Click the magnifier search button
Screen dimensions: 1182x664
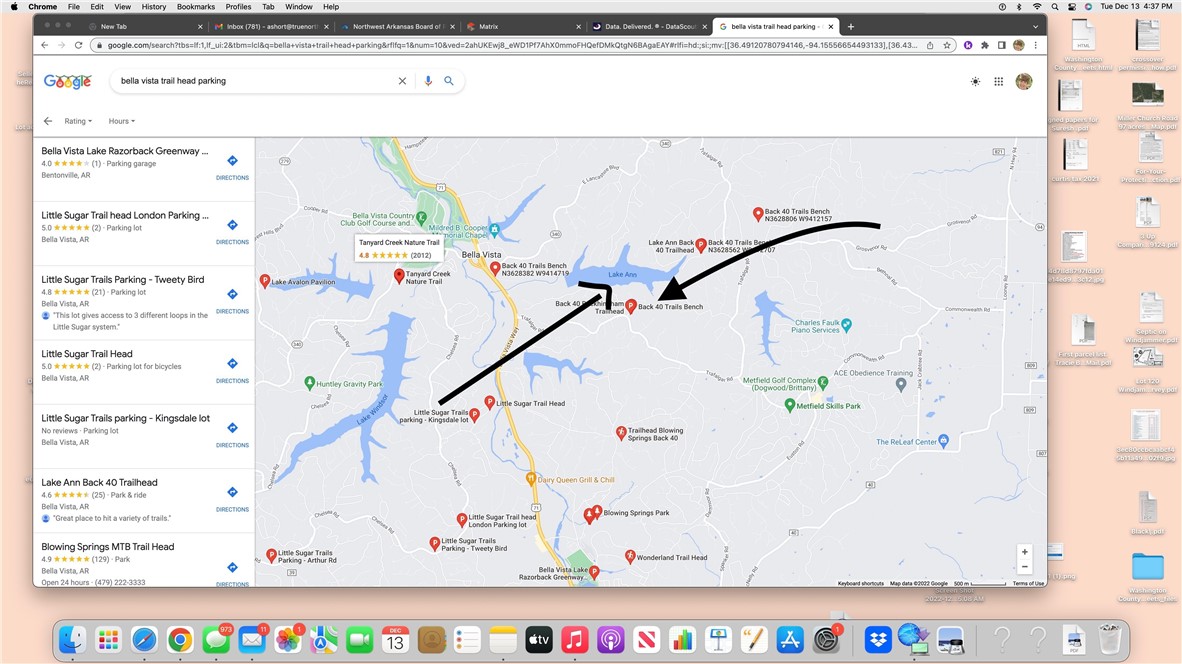pyautogui.click(x=449, y=81)
